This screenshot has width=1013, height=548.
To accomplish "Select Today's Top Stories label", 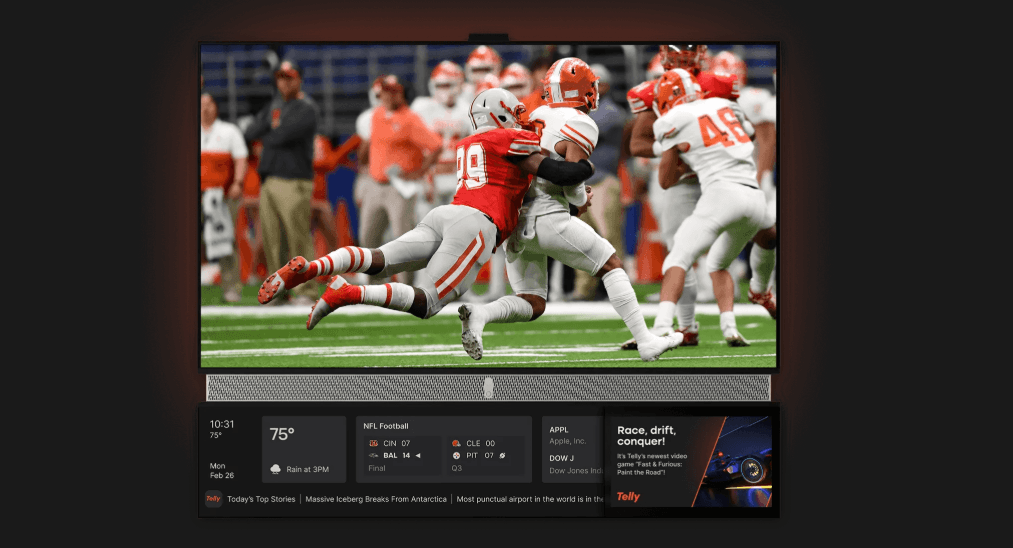I will click(x=261, y=498).
